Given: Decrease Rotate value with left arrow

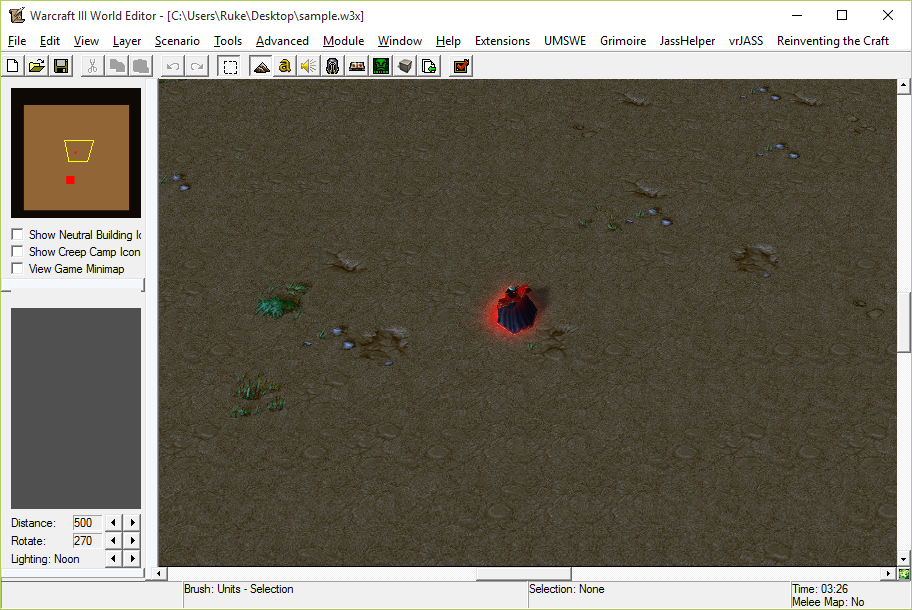Looking at the screenshot, I should 113,540.
